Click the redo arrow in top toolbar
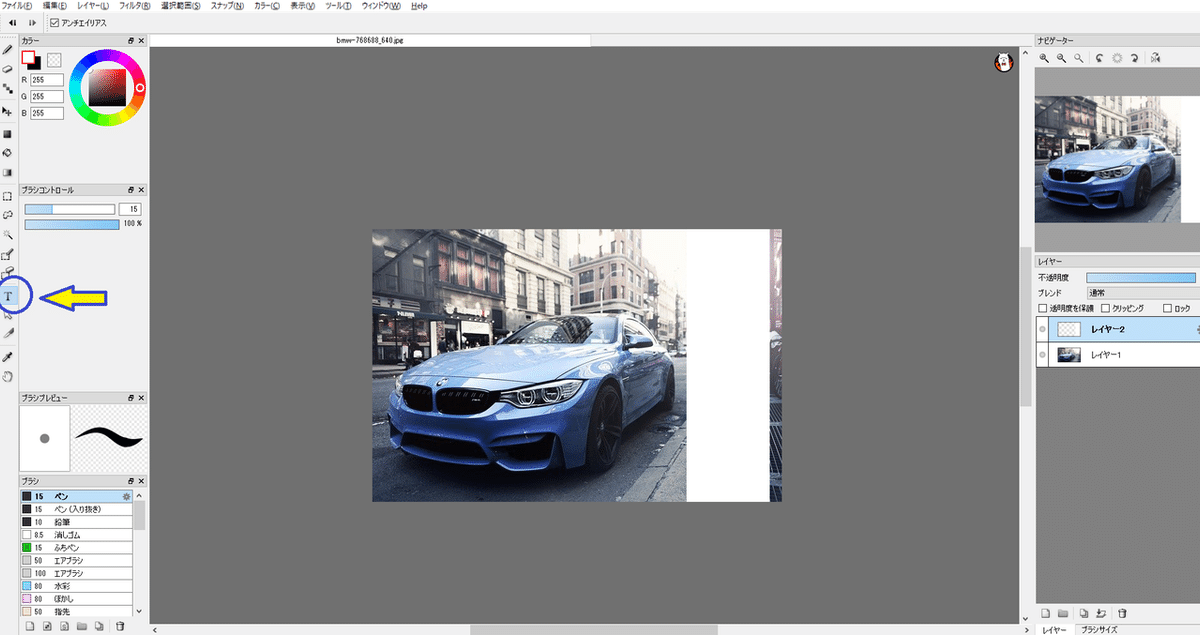 [x=32, y=23]
